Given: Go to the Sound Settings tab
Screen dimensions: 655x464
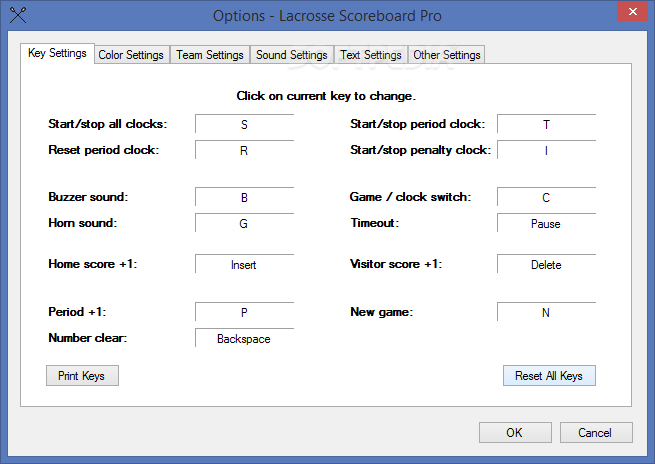Looking at the screenshot, I should click(x=292, y=55).
